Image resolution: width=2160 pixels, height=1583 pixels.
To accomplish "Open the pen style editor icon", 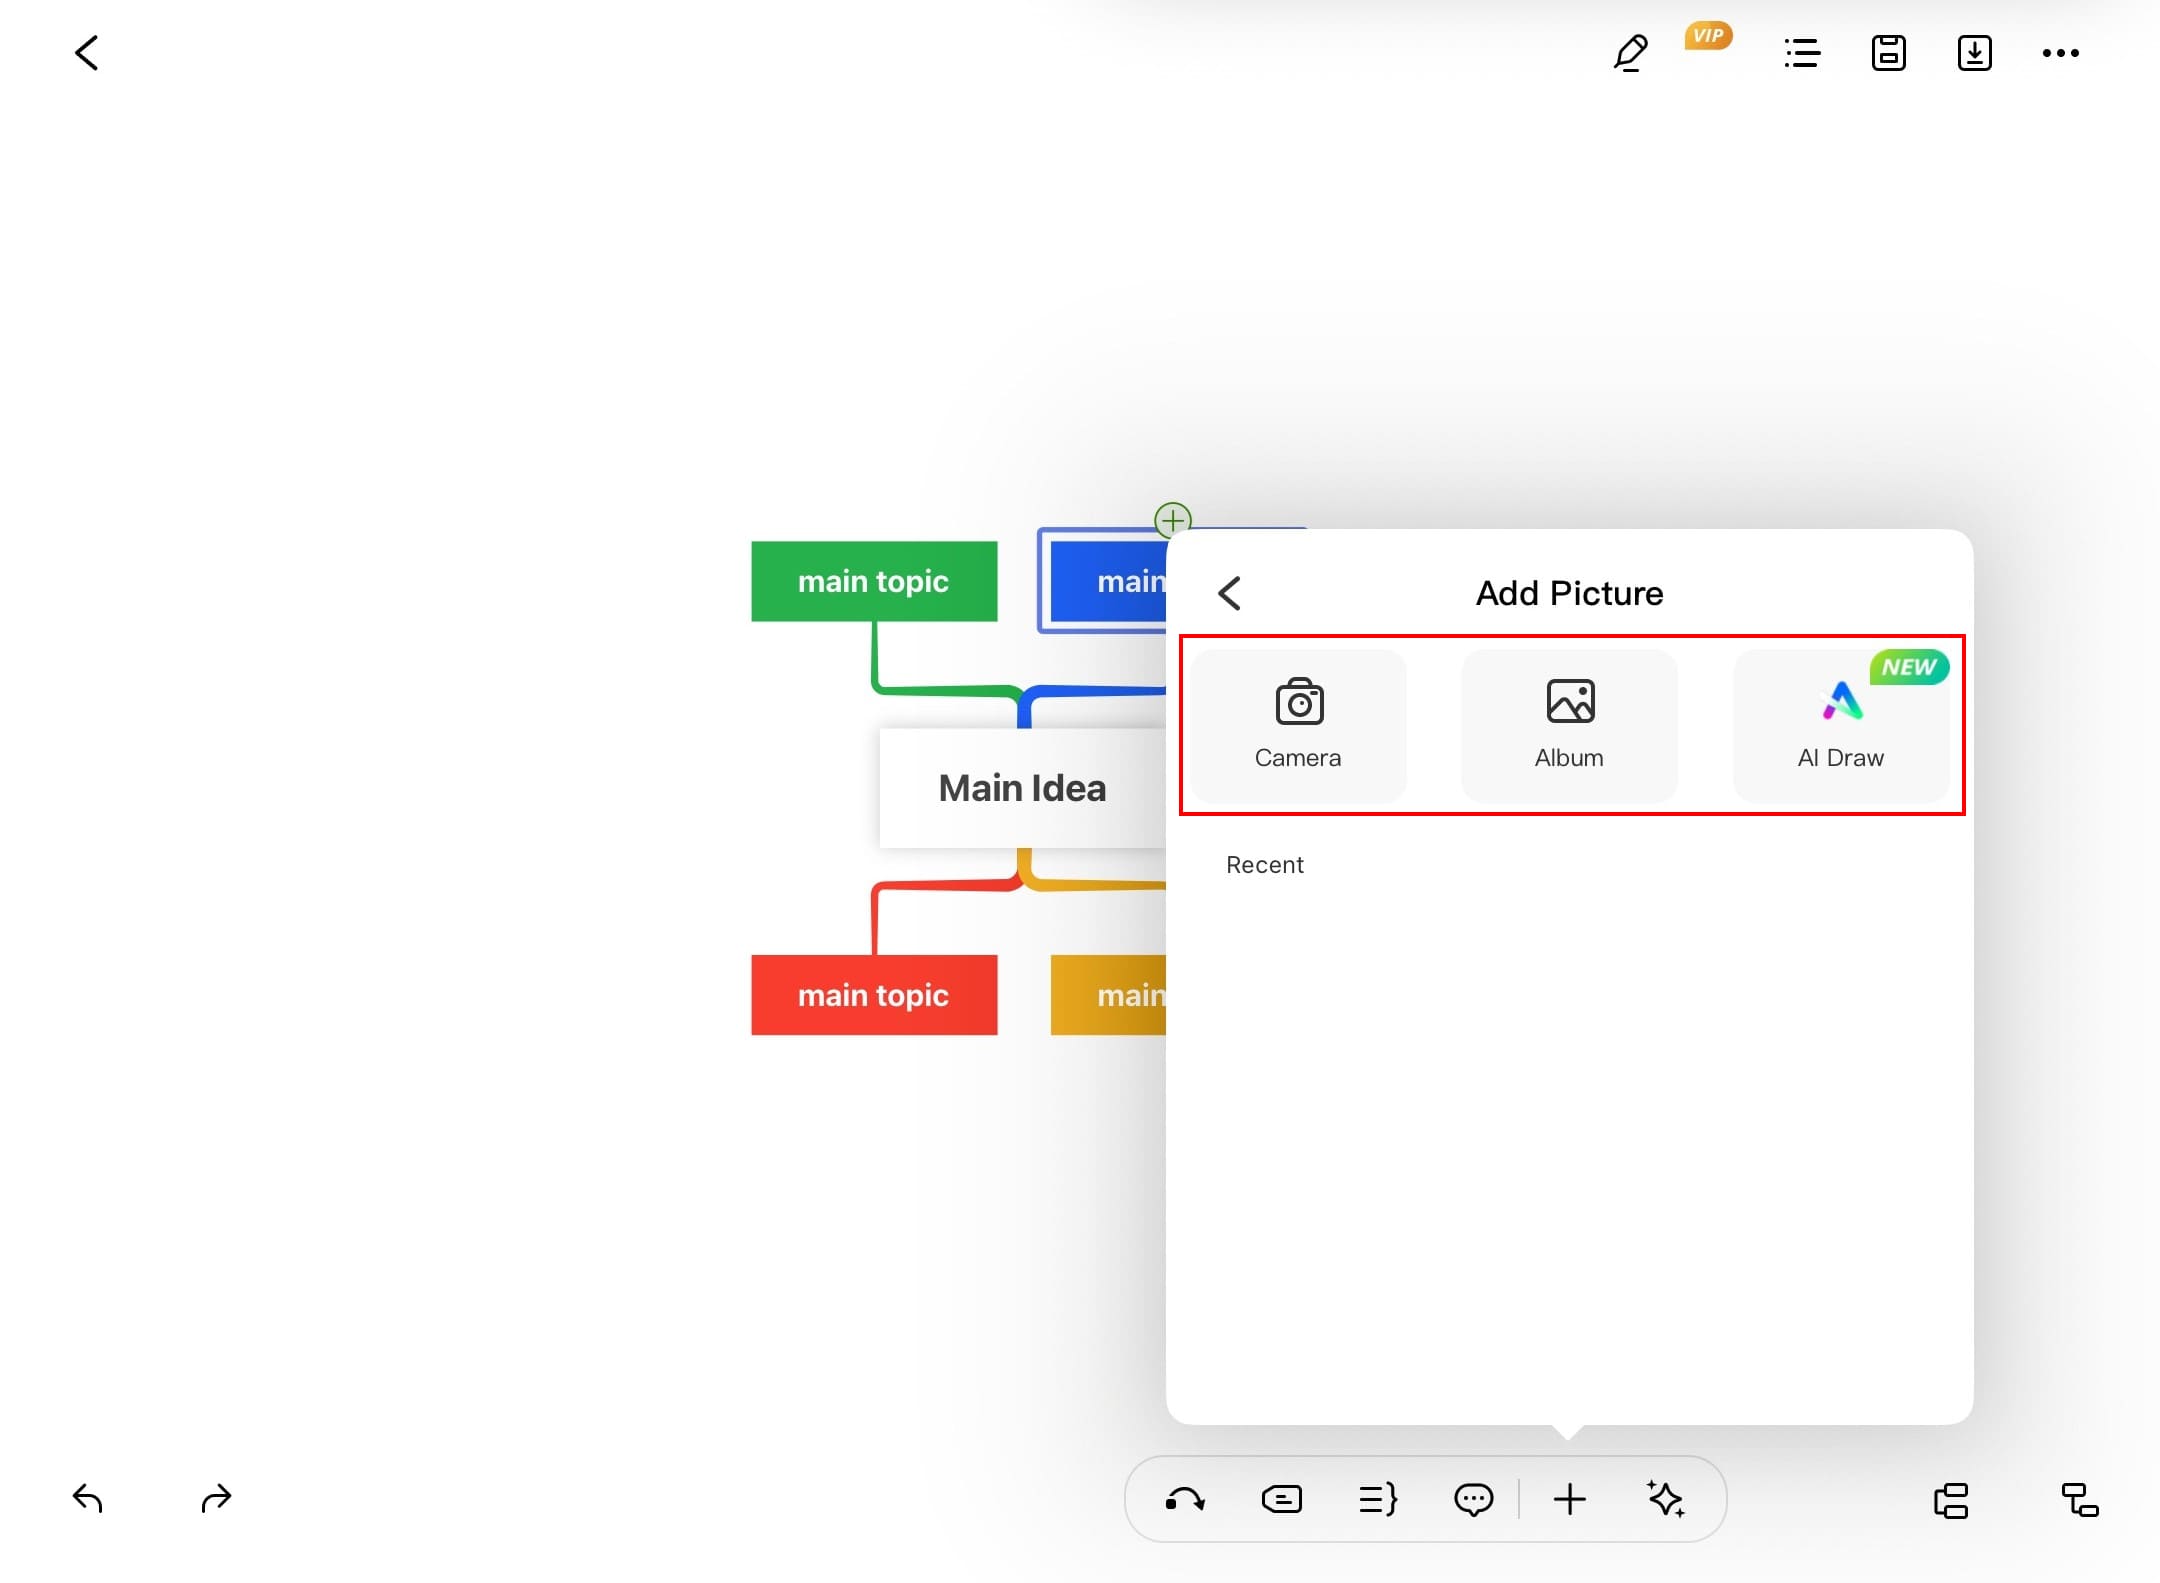I will coord(1630,53).
